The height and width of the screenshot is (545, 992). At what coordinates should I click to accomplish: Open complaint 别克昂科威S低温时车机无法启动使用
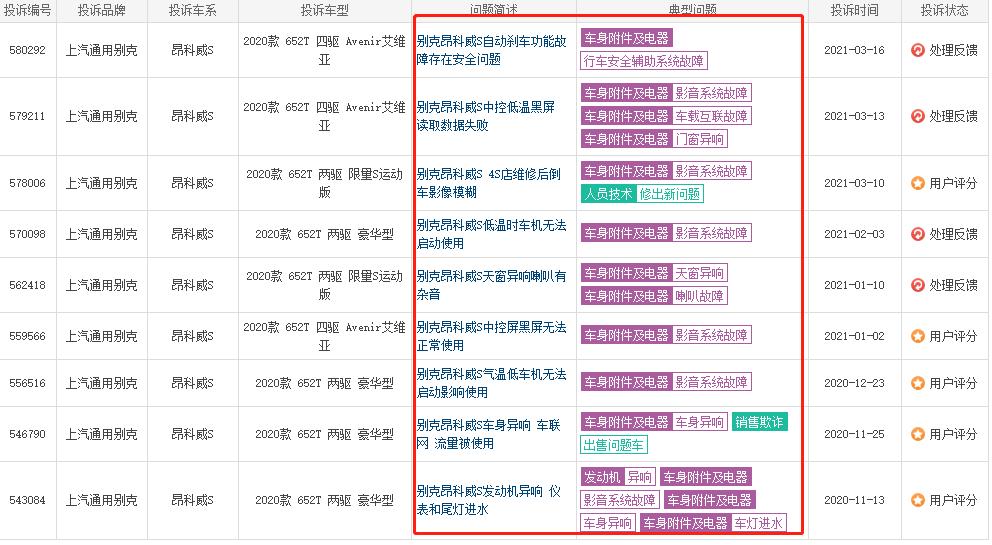492,234
